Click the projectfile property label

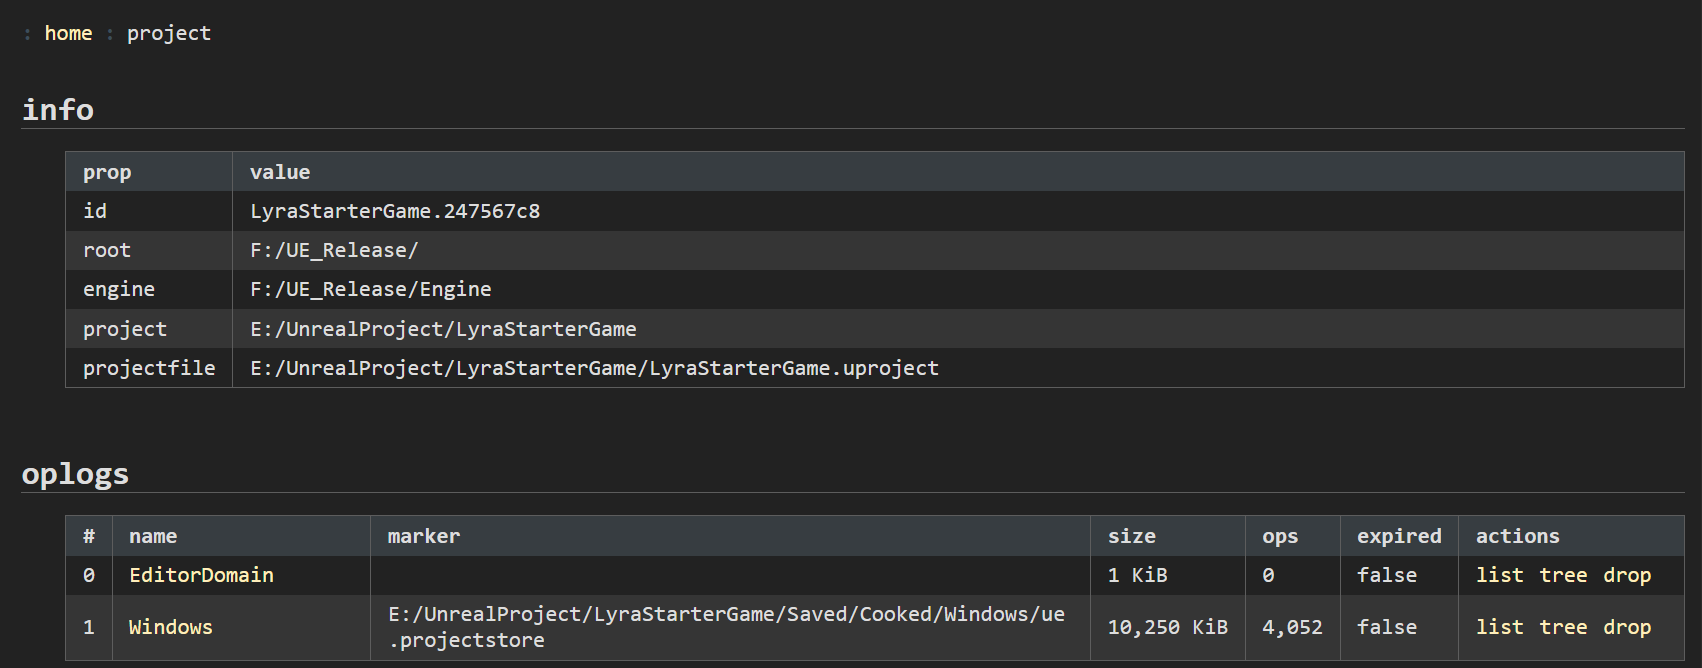click(149, 368)
